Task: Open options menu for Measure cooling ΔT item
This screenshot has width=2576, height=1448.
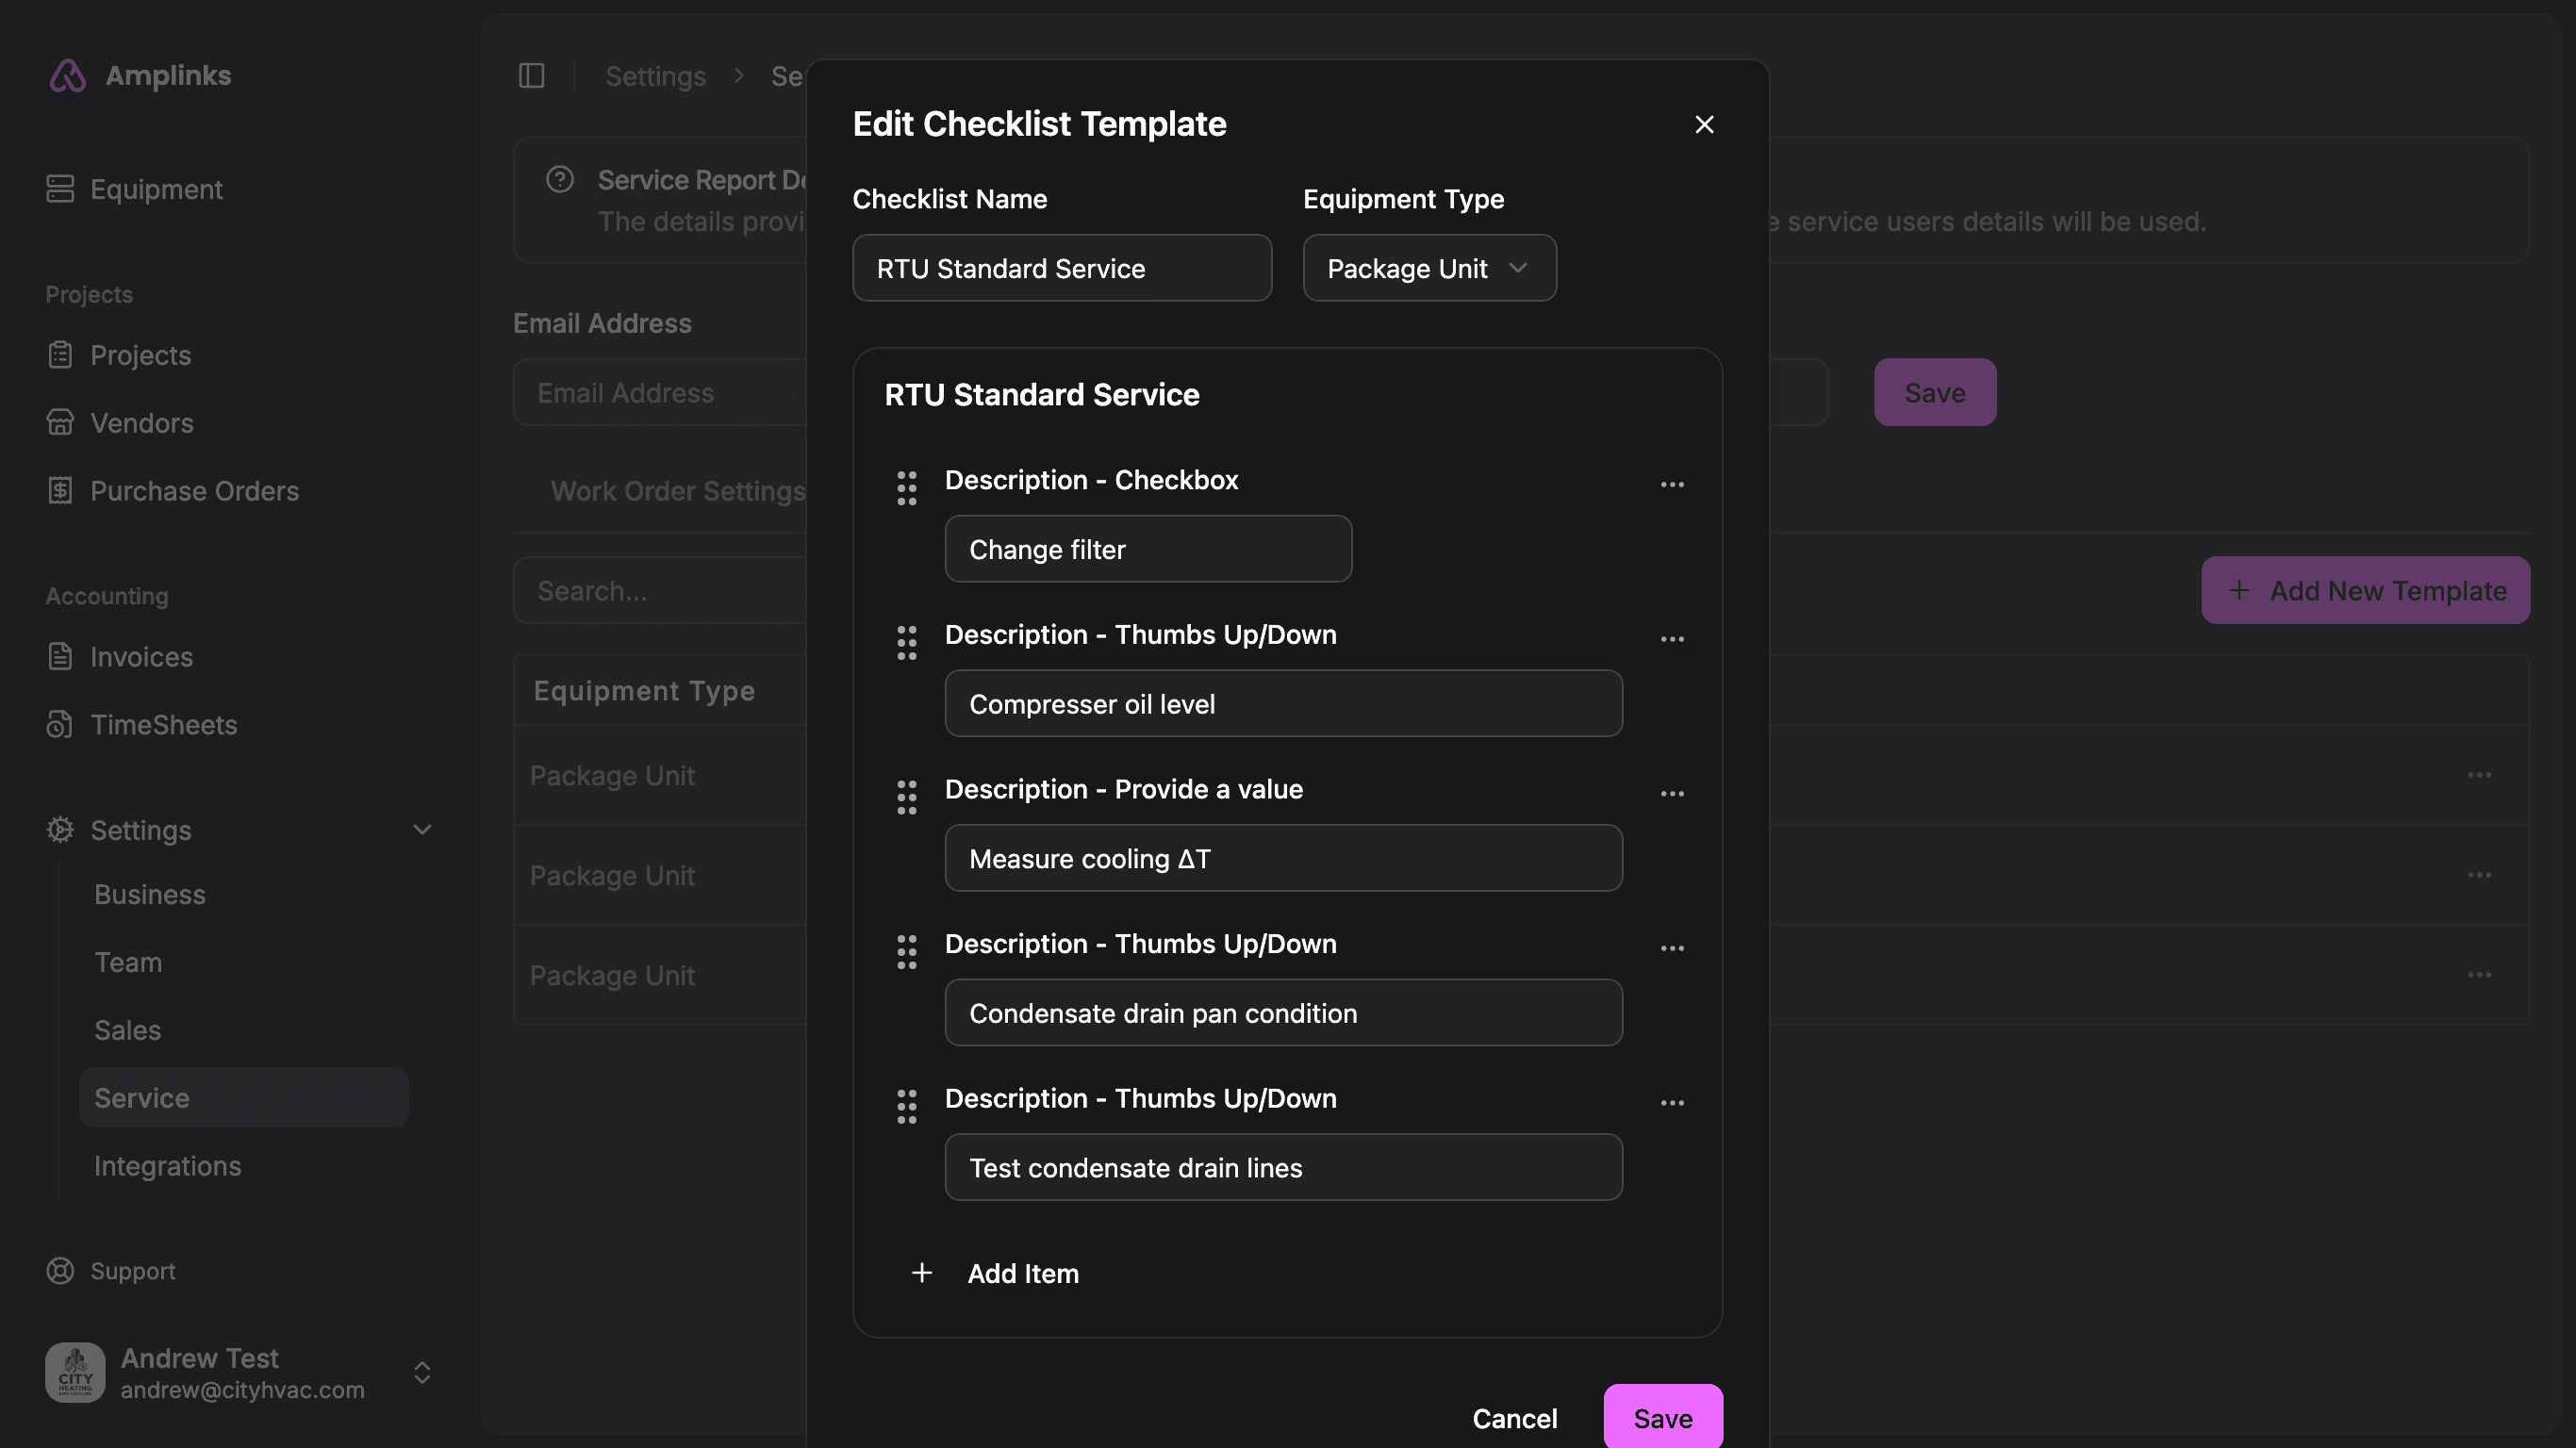Action: point(1672,794)
